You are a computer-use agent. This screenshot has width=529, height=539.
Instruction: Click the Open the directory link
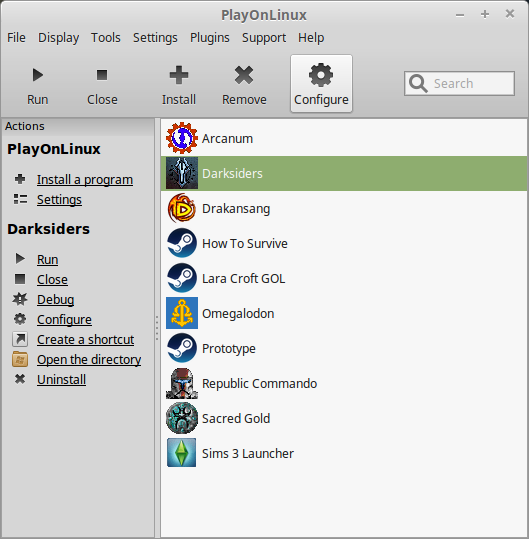coord(89,359)
